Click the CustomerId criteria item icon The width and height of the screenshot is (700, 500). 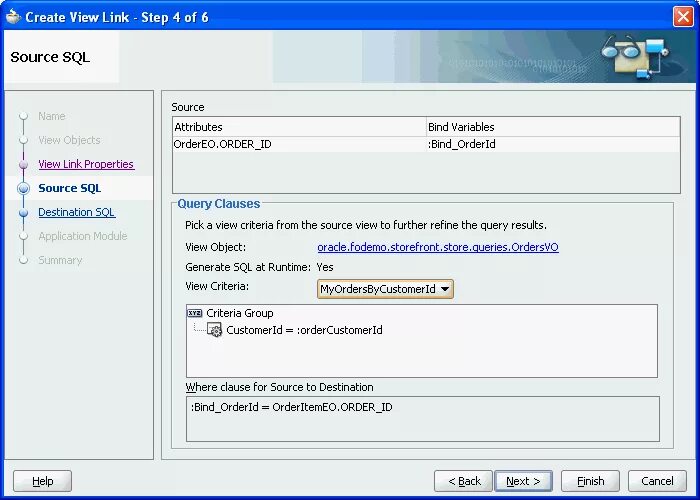pyautogui.click(x=215, y=330)
